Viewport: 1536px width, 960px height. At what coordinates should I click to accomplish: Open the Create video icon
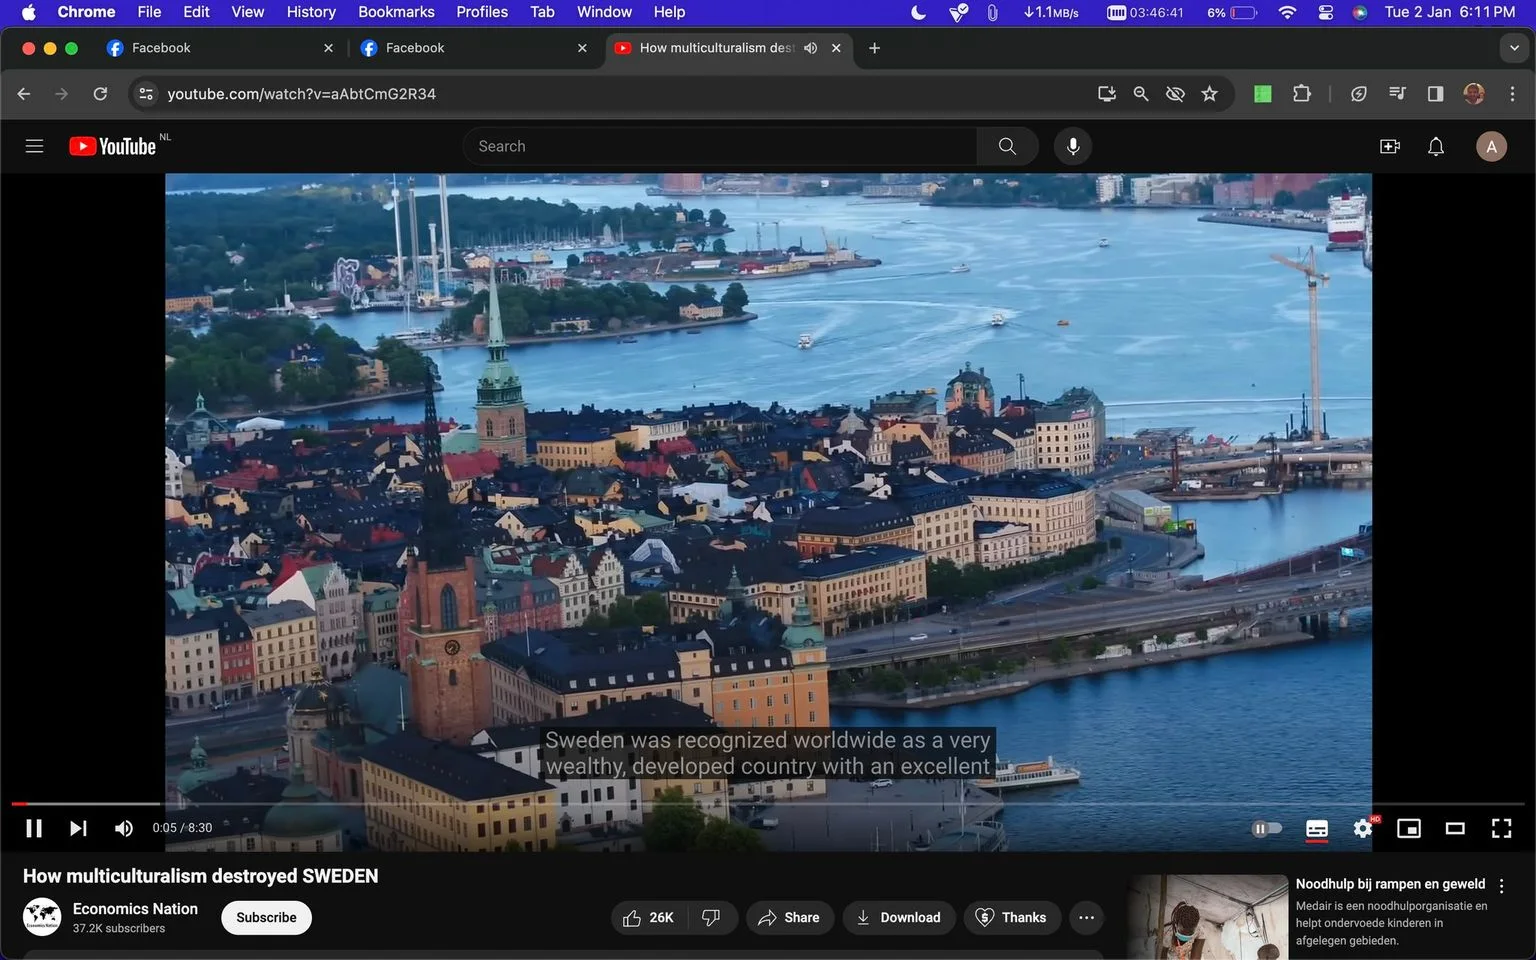coord(1390,146)
